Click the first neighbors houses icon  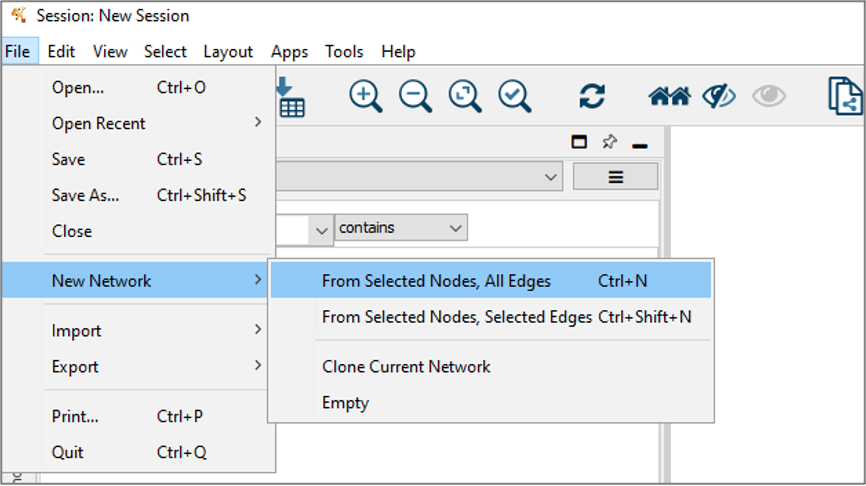click(x=669, y=97)
